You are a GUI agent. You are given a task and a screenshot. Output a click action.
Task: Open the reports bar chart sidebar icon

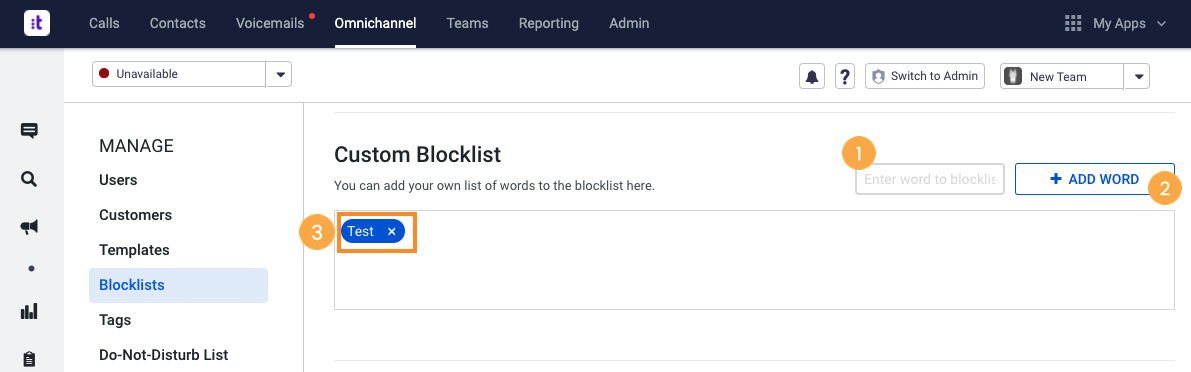[x=29, y=311]
